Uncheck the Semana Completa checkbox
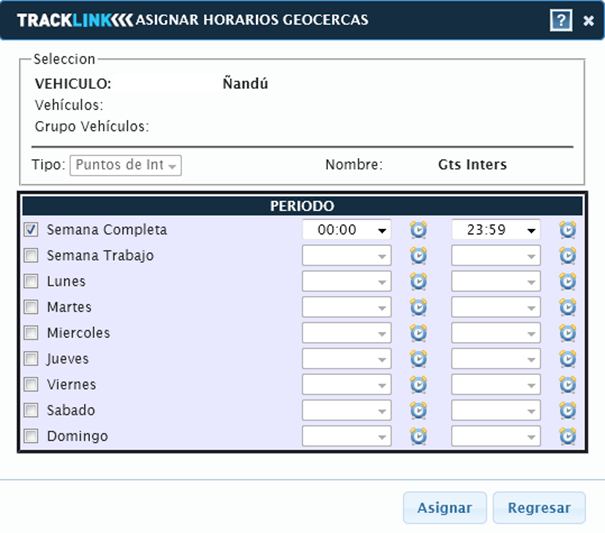The width and height of the screenshot is (605, 533). click(x=31, y=230)
